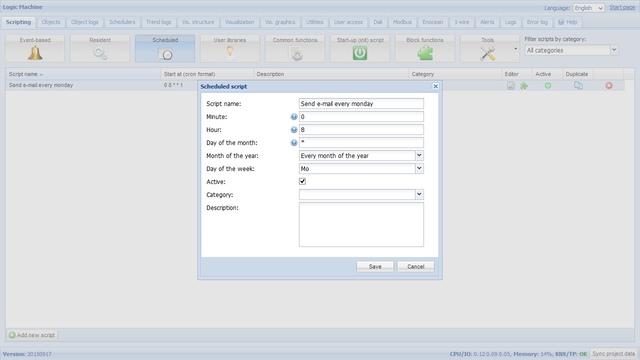
Task: Expand the Category dropdown in dialog
Action: point(419,194)
